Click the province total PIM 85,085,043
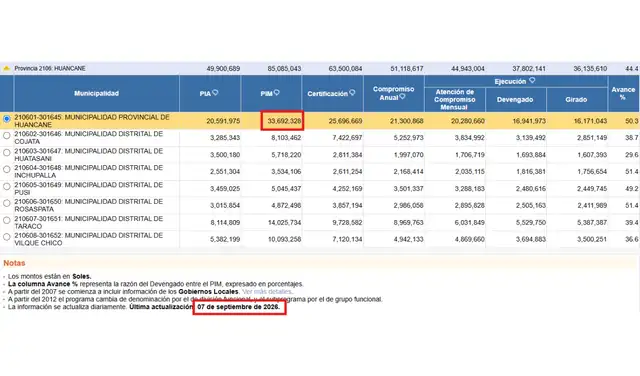 pyautogui.click(x=284, y=69)
